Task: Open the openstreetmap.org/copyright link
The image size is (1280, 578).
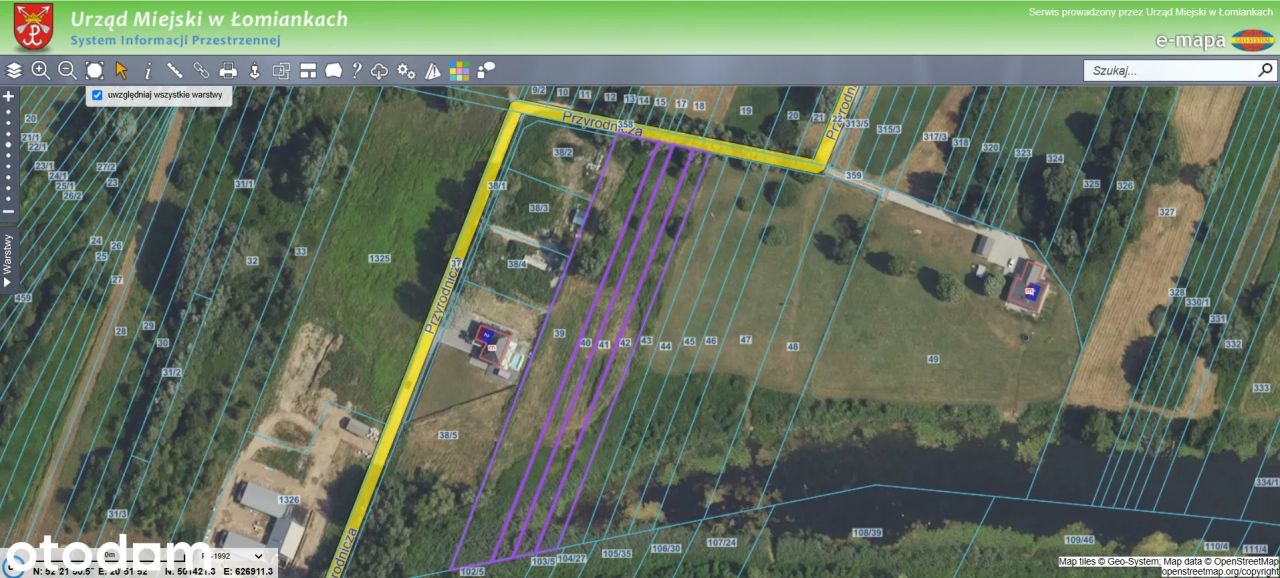Action: 1220,572
